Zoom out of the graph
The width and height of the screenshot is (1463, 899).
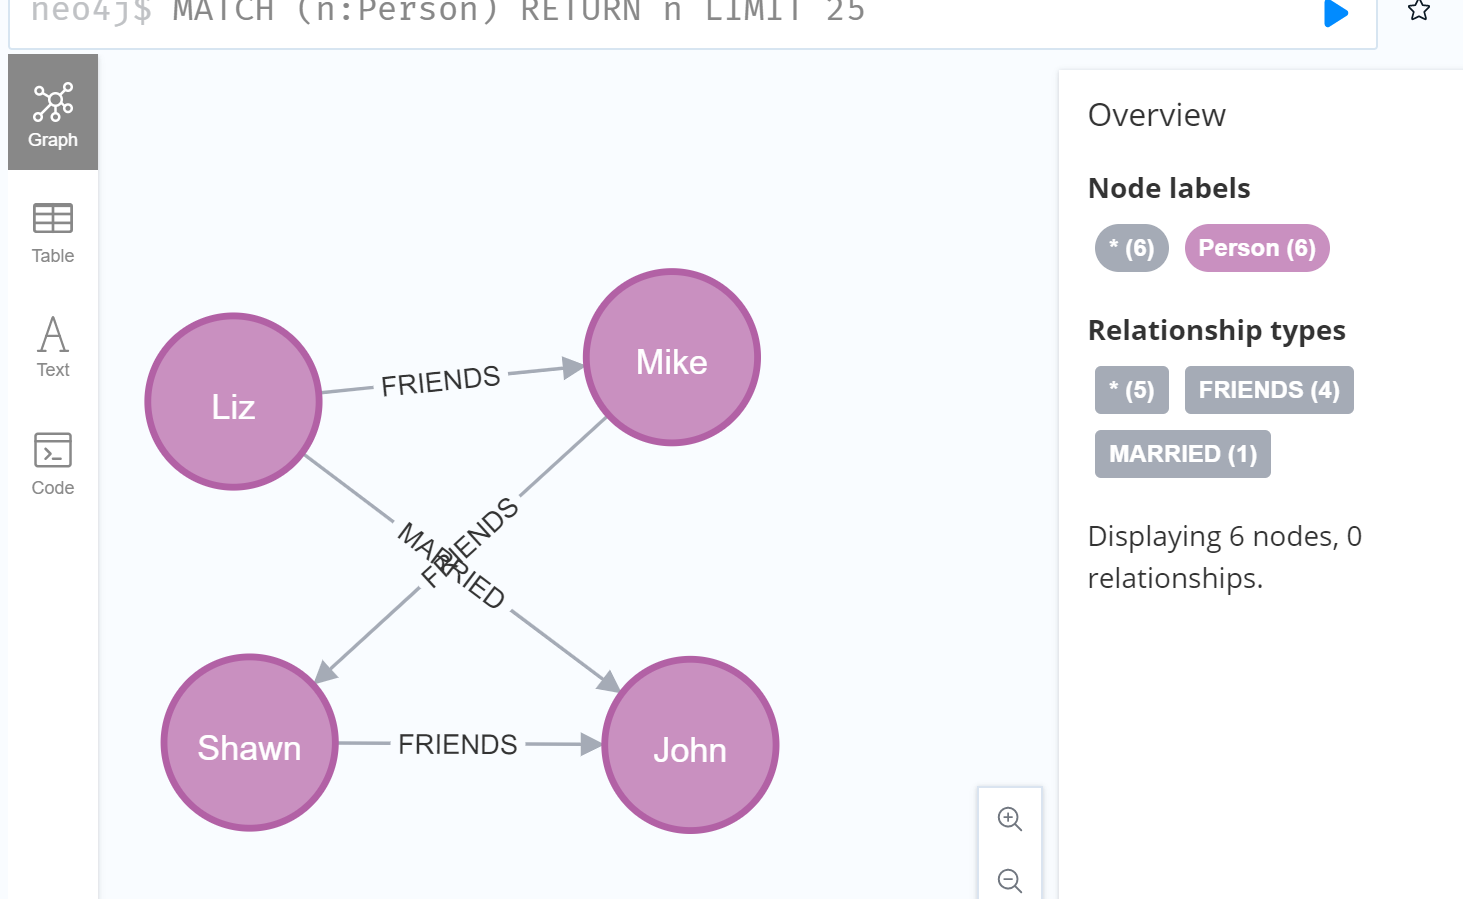[1010, 879]
